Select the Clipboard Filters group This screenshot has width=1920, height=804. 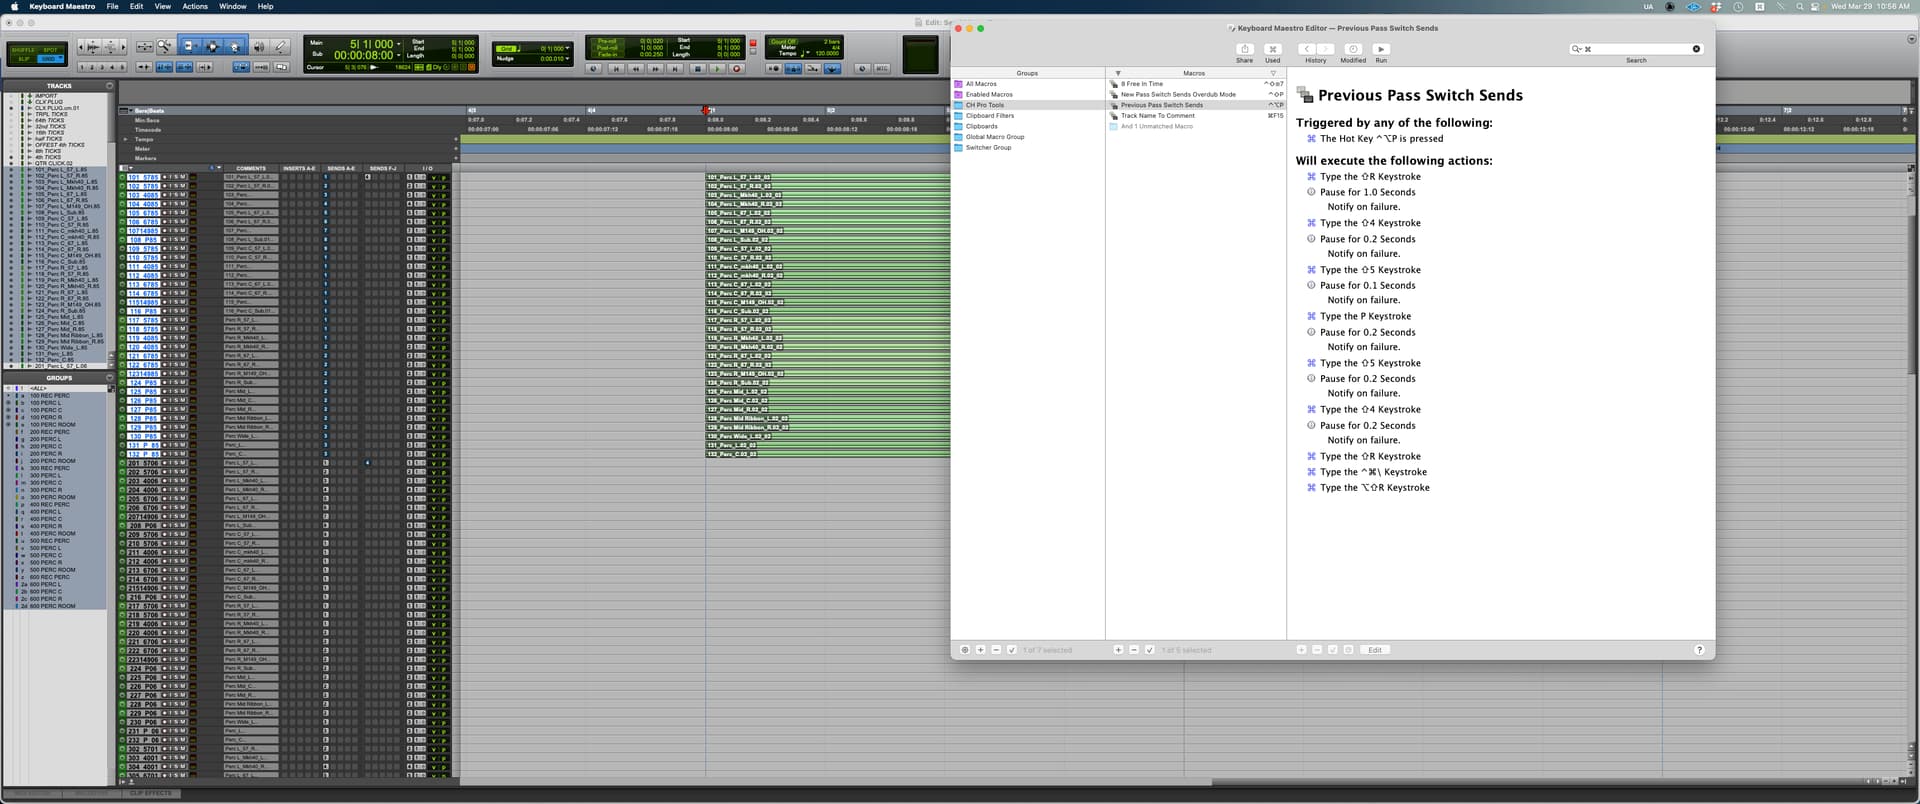[1028, 116]
